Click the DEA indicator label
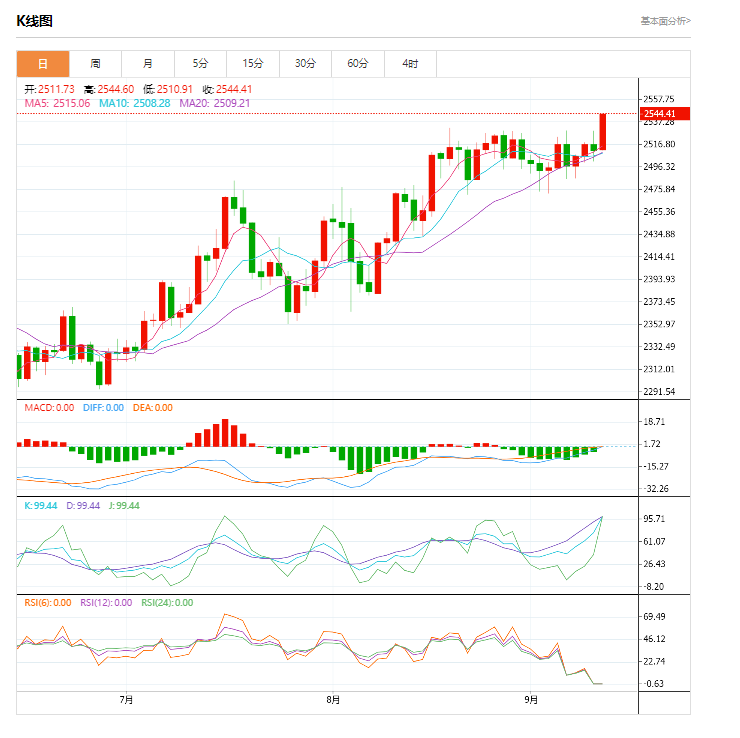 (152, 408)
